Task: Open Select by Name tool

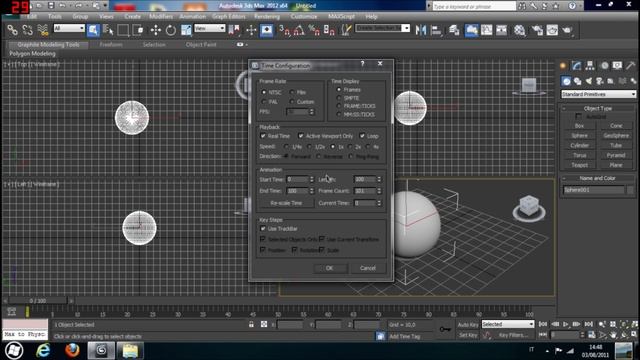Action: coord(108,30)
